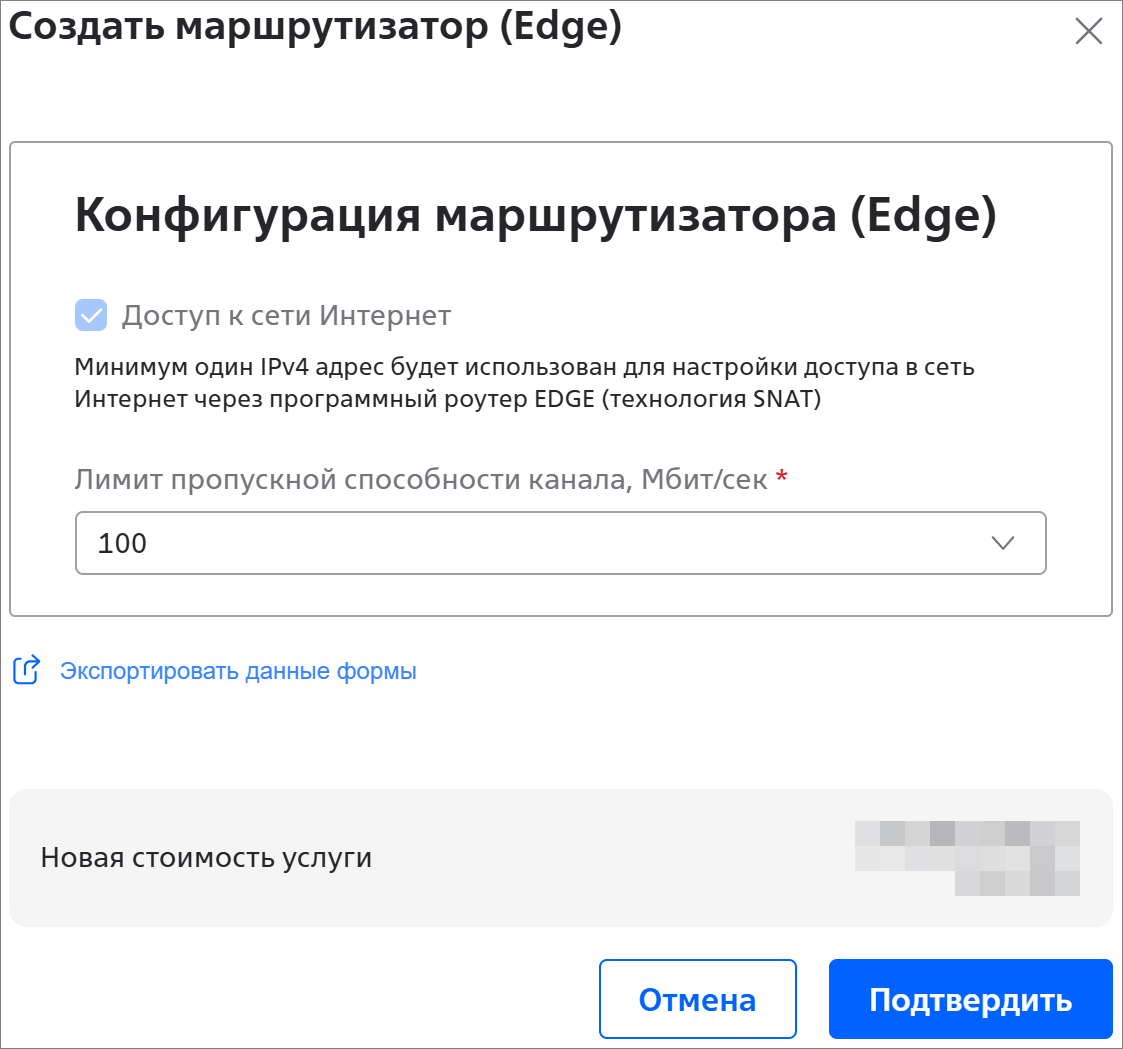The height and width of the screenshot is (1049, 1123).
Task: Click the 'Новая стоимость услуги' label
Action: (206, 858)
